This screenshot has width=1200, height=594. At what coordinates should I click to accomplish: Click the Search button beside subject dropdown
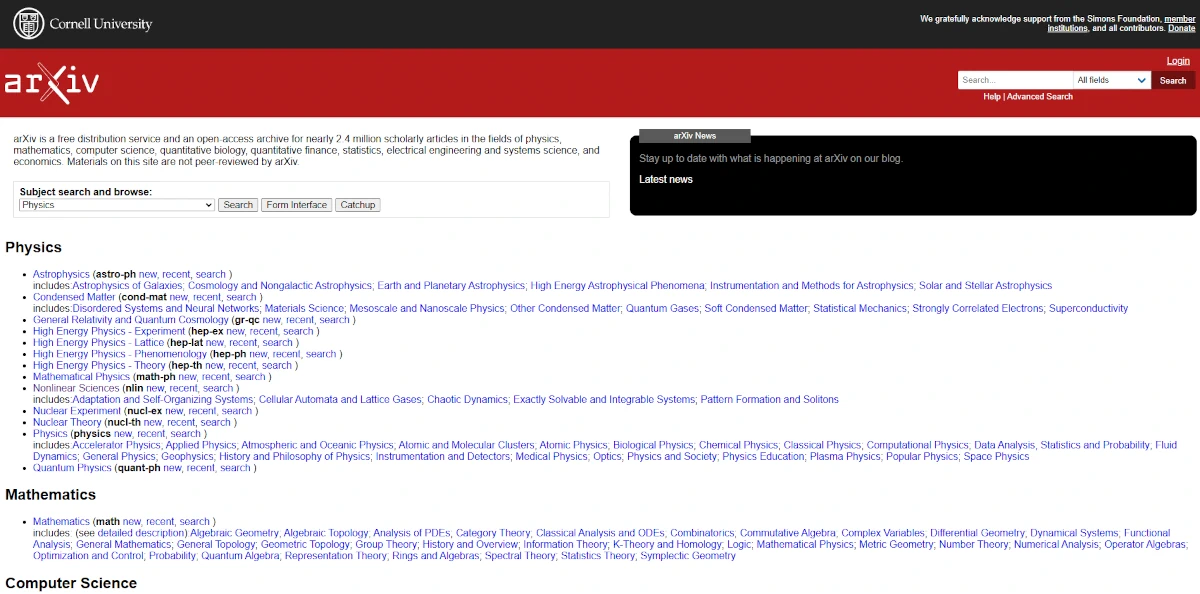tap(238, 205)
